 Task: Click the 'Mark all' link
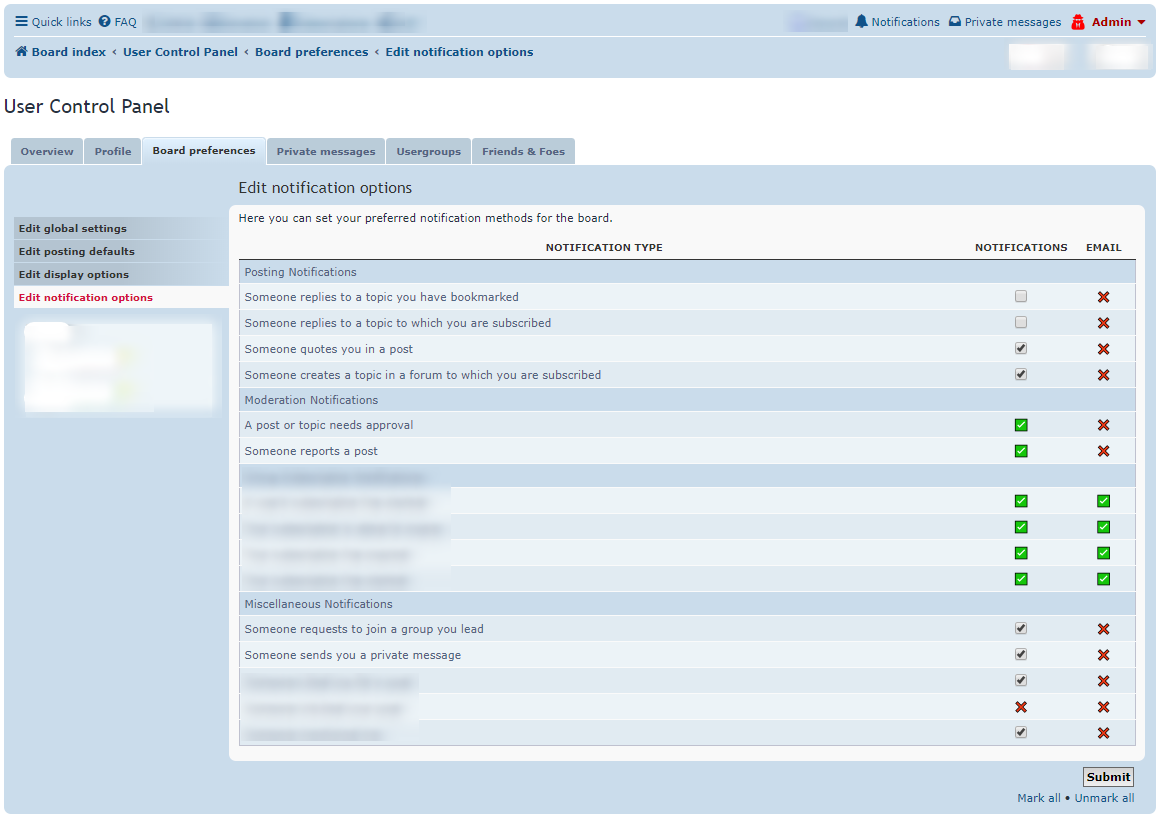[x=1038, y=798]
